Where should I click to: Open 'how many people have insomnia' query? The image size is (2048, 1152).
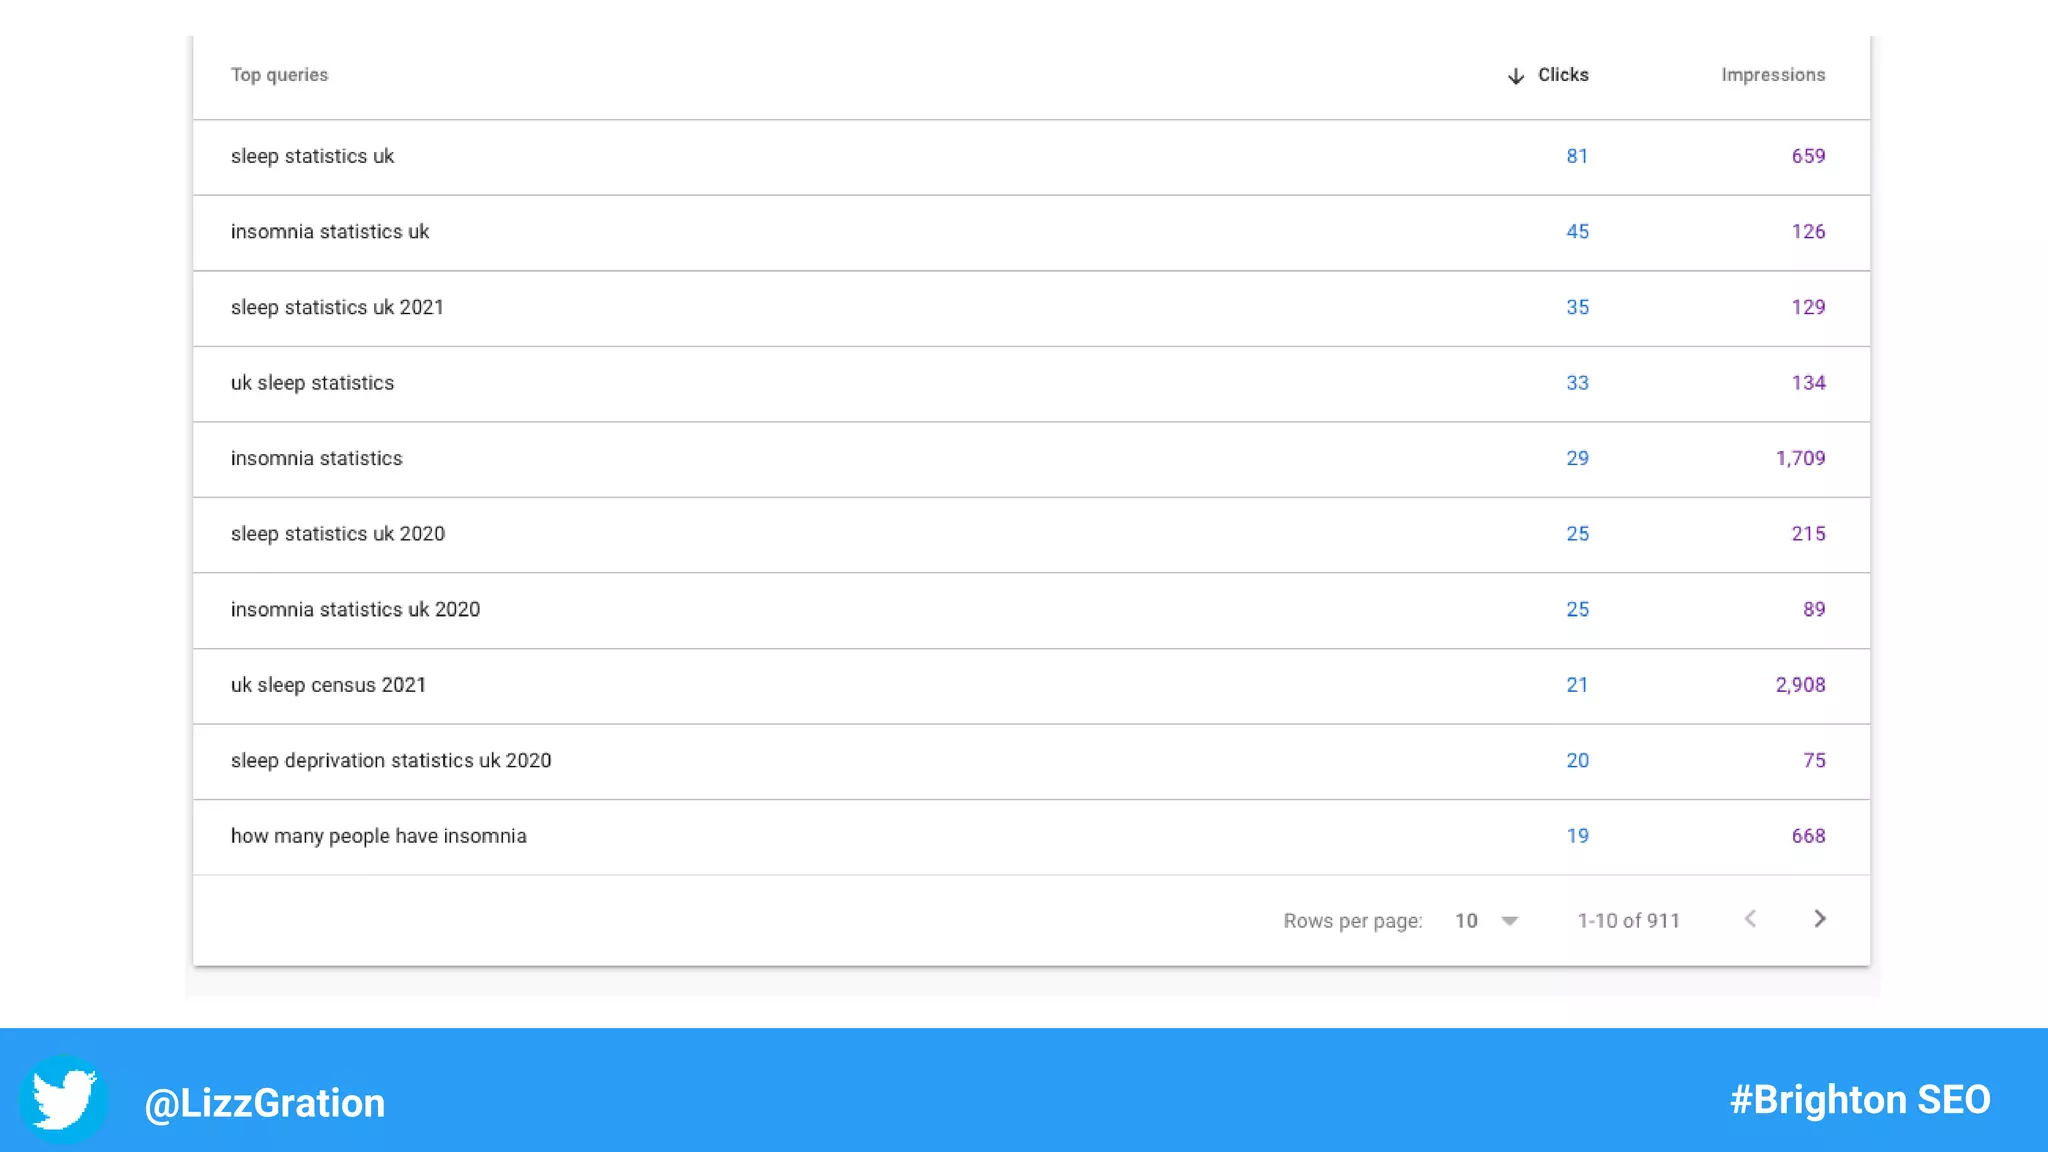(x=378, y=836)
